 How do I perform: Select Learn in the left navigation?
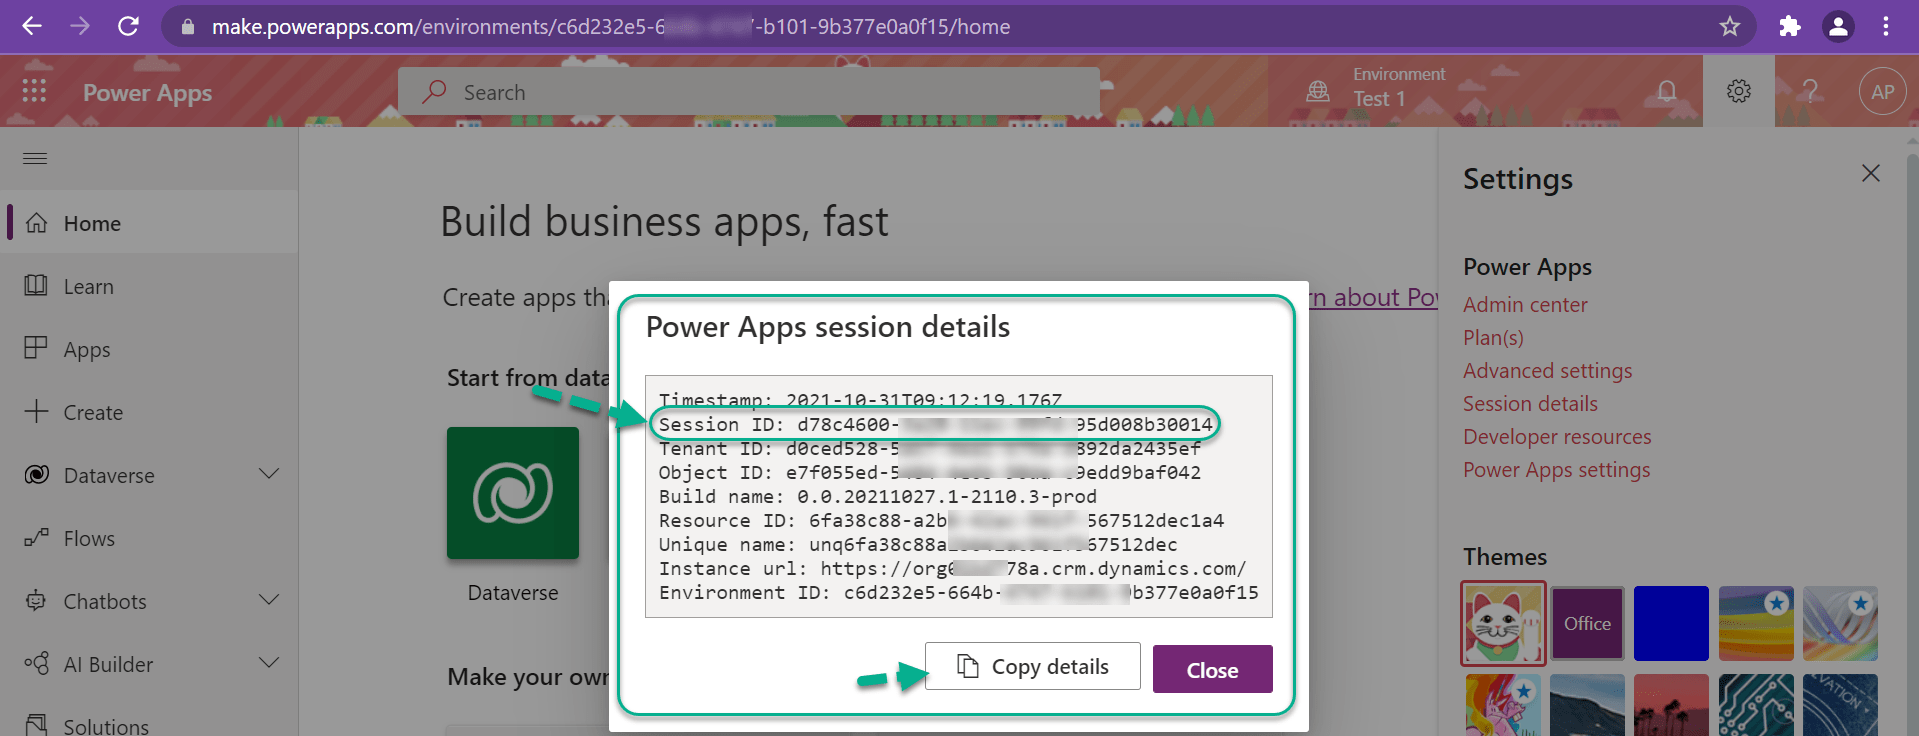(149, 286)
